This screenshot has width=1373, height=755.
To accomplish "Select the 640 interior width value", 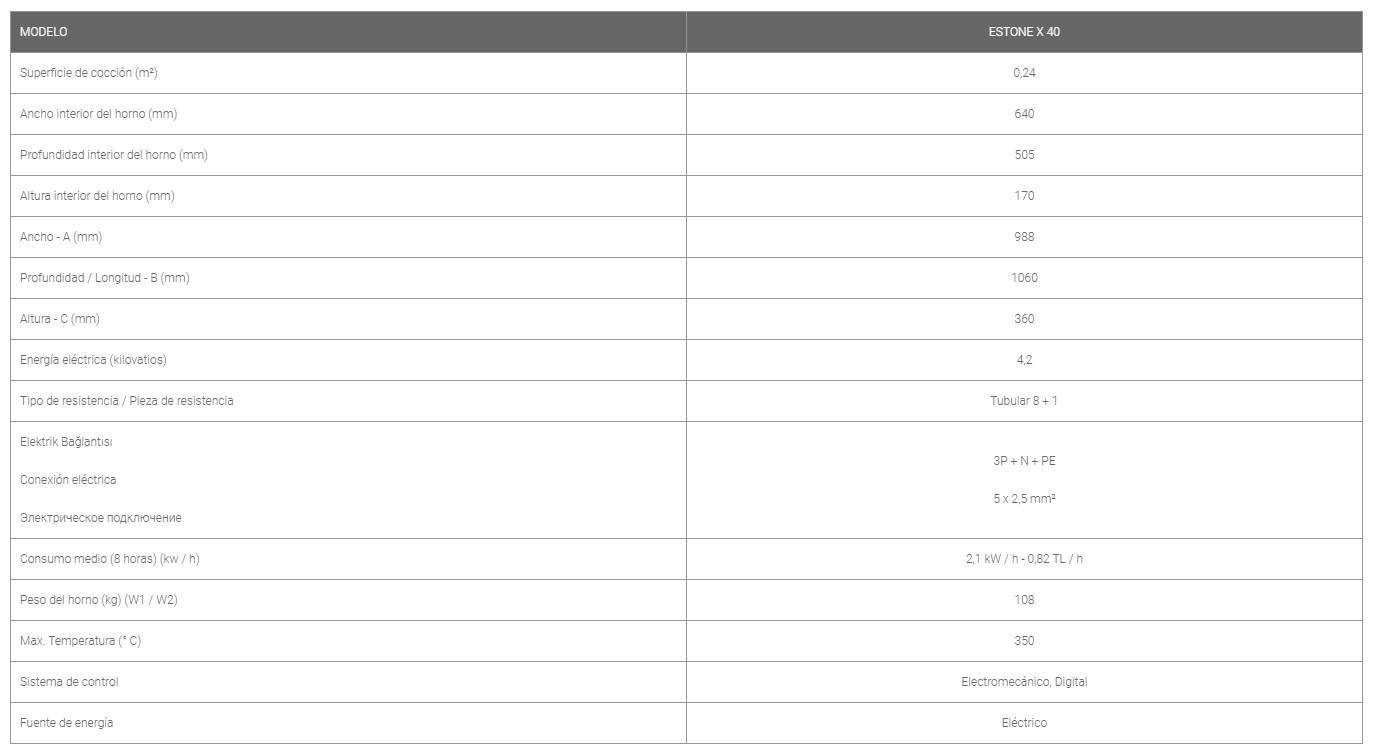I will coord(1024,114).
